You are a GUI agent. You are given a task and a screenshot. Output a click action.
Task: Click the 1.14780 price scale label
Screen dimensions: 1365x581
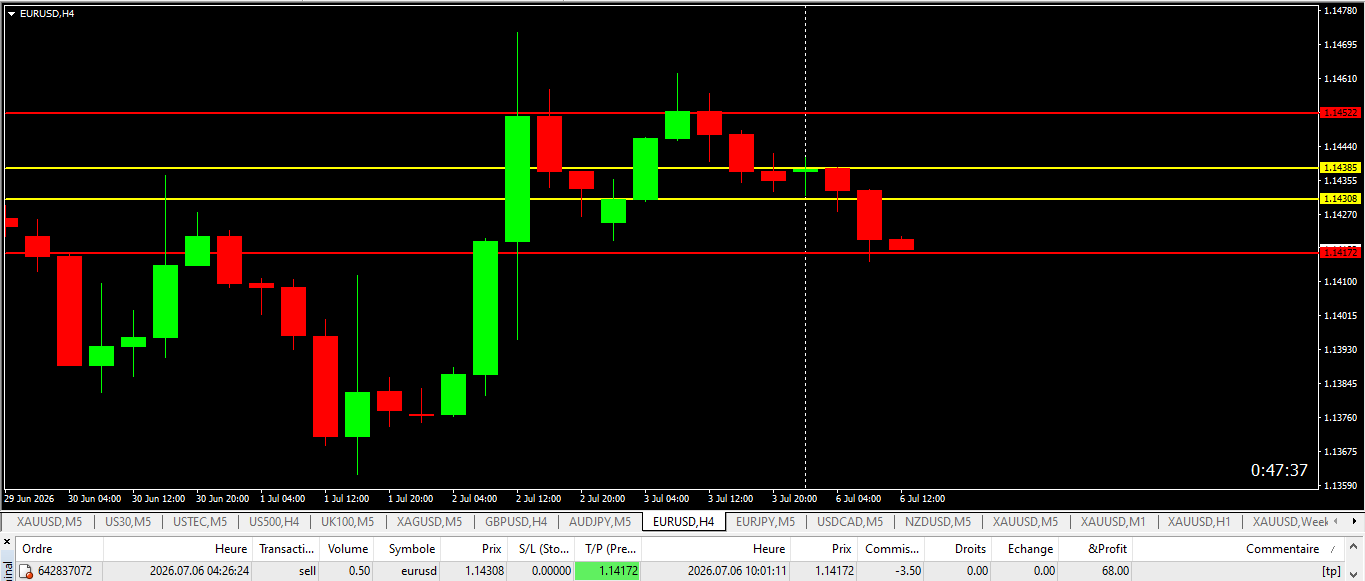(1340, 11)
